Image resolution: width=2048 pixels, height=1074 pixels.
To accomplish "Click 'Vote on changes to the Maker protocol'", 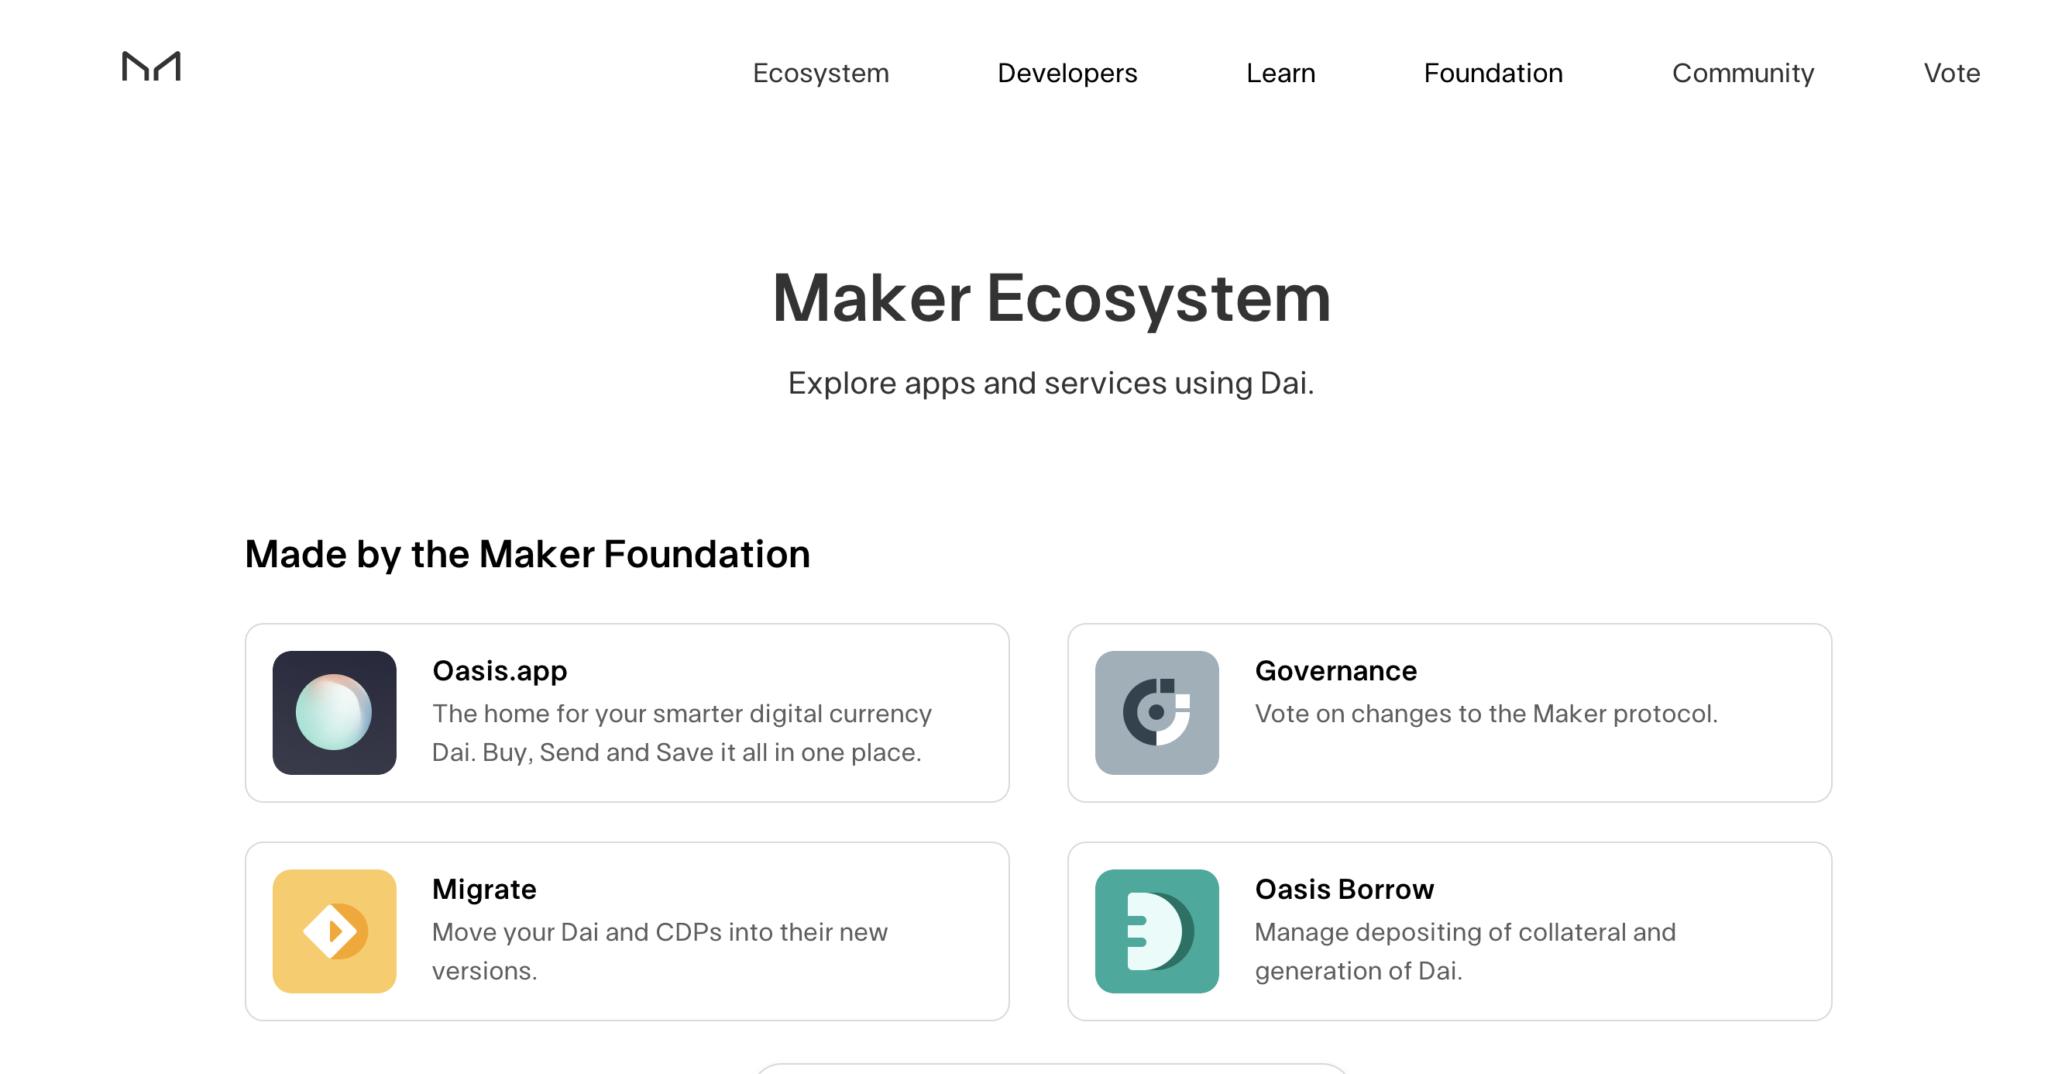I will point(1486,714).
